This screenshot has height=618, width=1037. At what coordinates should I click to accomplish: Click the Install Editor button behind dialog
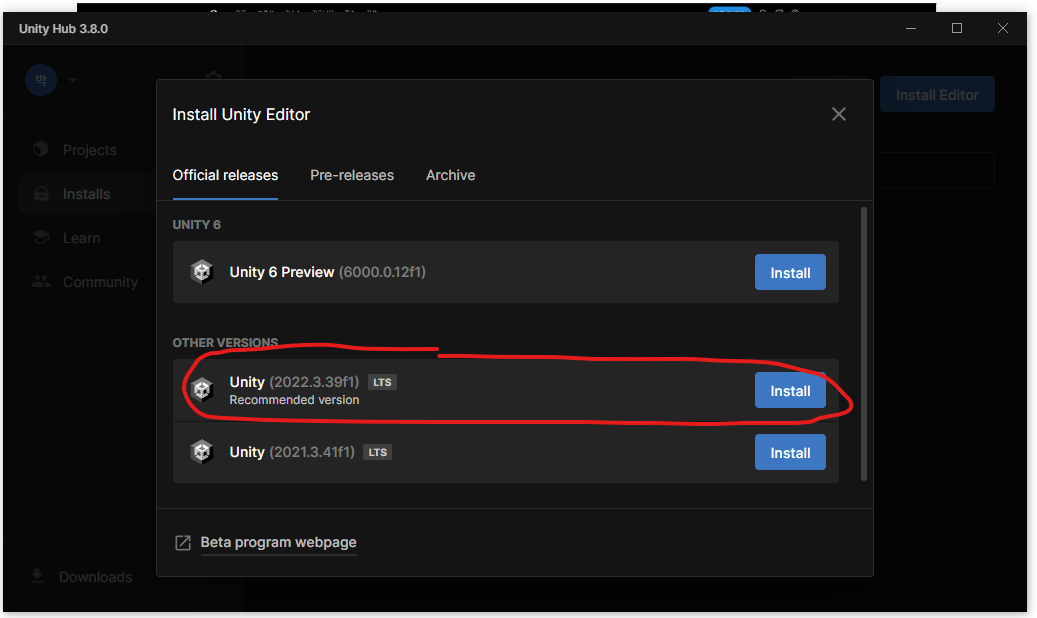coord(936,95)
